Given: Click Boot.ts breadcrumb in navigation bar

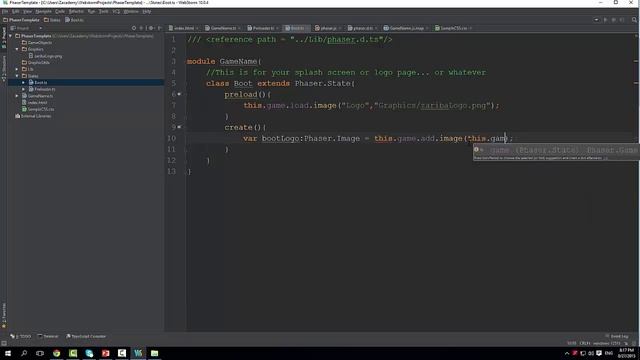Looking at the screenshot, I should [74, 20].
